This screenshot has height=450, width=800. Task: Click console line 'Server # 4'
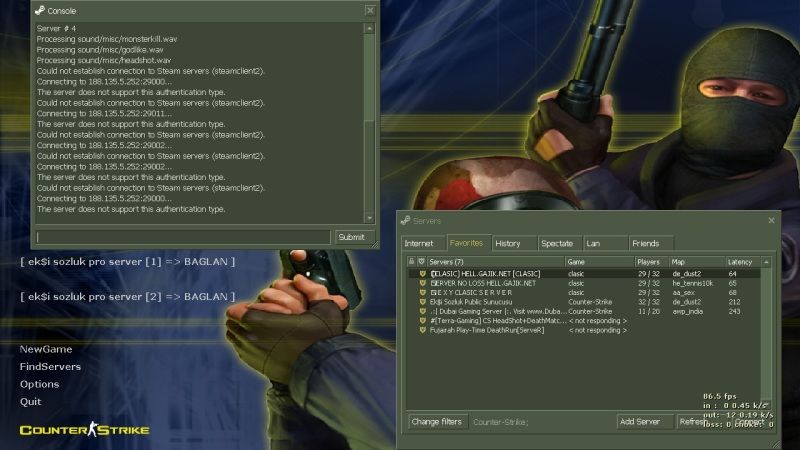(56, 29)
